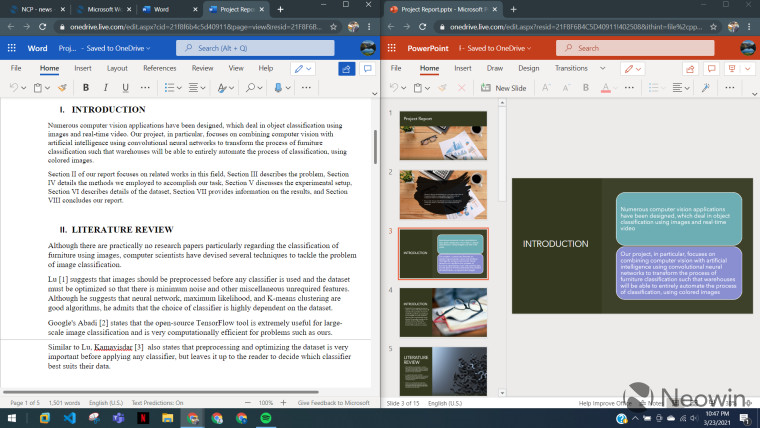760x428 pixels.
Task: Open the Comments pane in Word
Action: 367,69
